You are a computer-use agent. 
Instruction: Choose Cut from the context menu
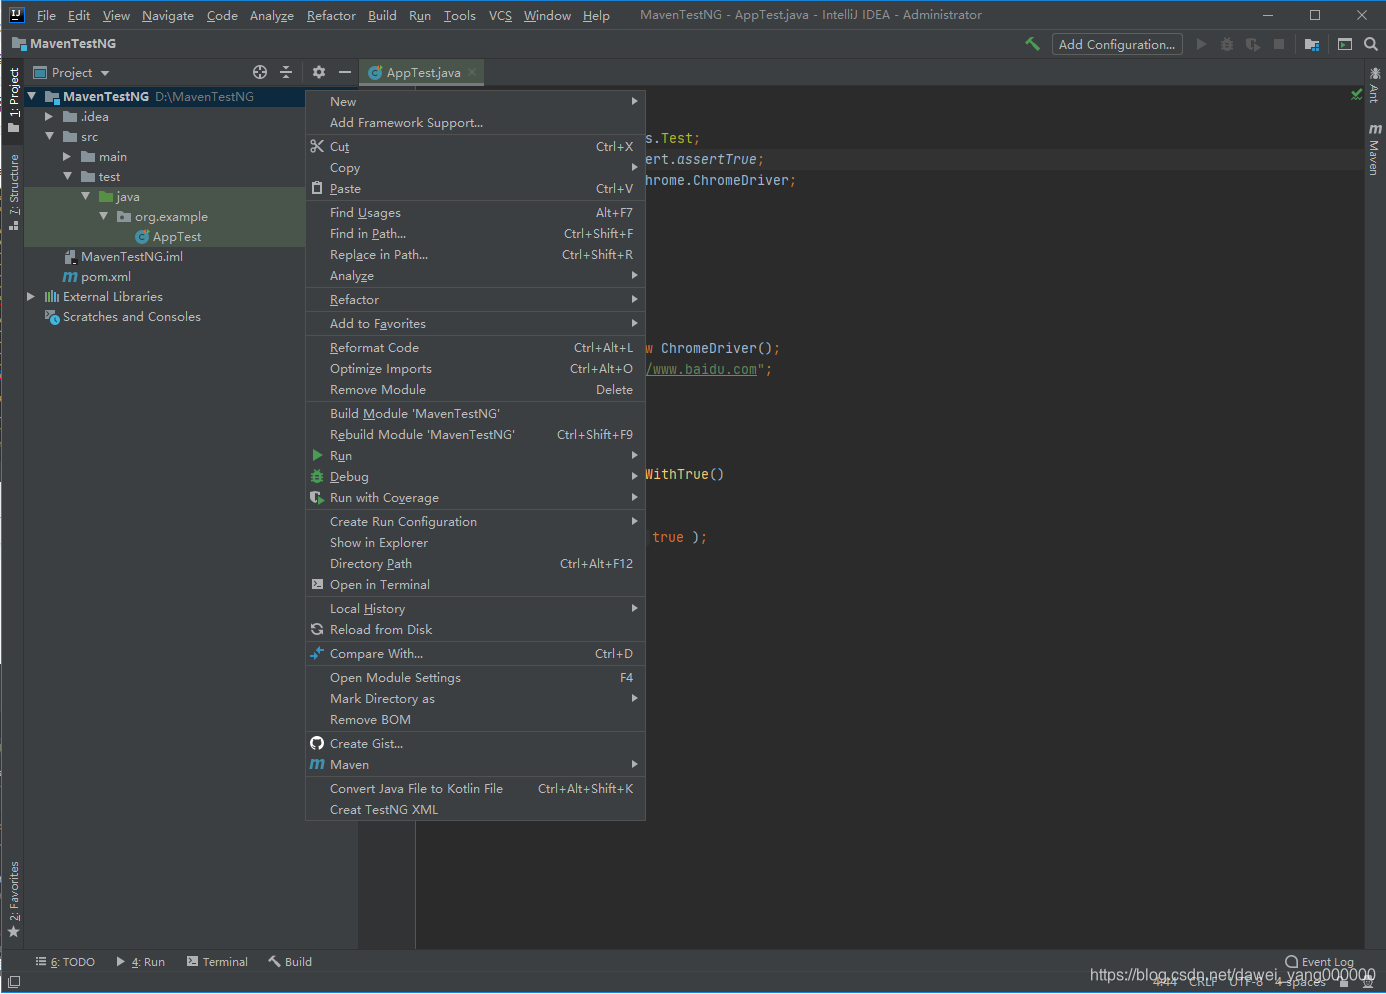click(475, 146)
